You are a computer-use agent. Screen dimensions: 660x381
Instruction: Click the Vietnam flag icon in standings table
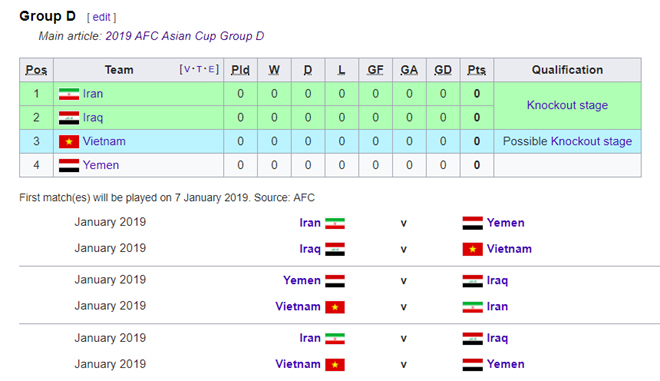pos(69,141)
